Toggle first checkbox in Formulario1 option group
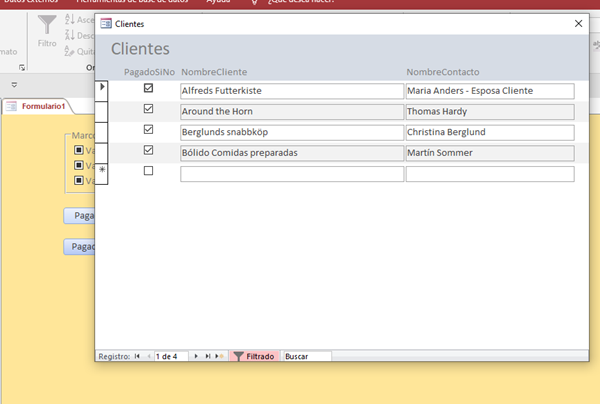The width and height of the screenshot is (600, 404). 79,150
